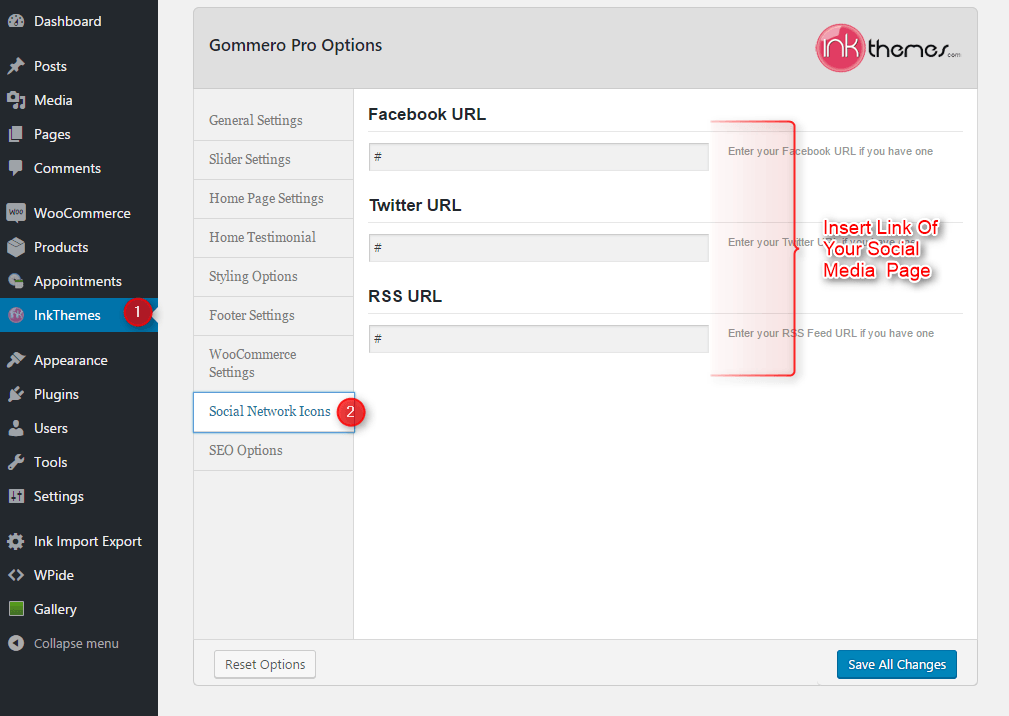
Task: Switch to Home Page Settings tab
Action: coord(273,199)
